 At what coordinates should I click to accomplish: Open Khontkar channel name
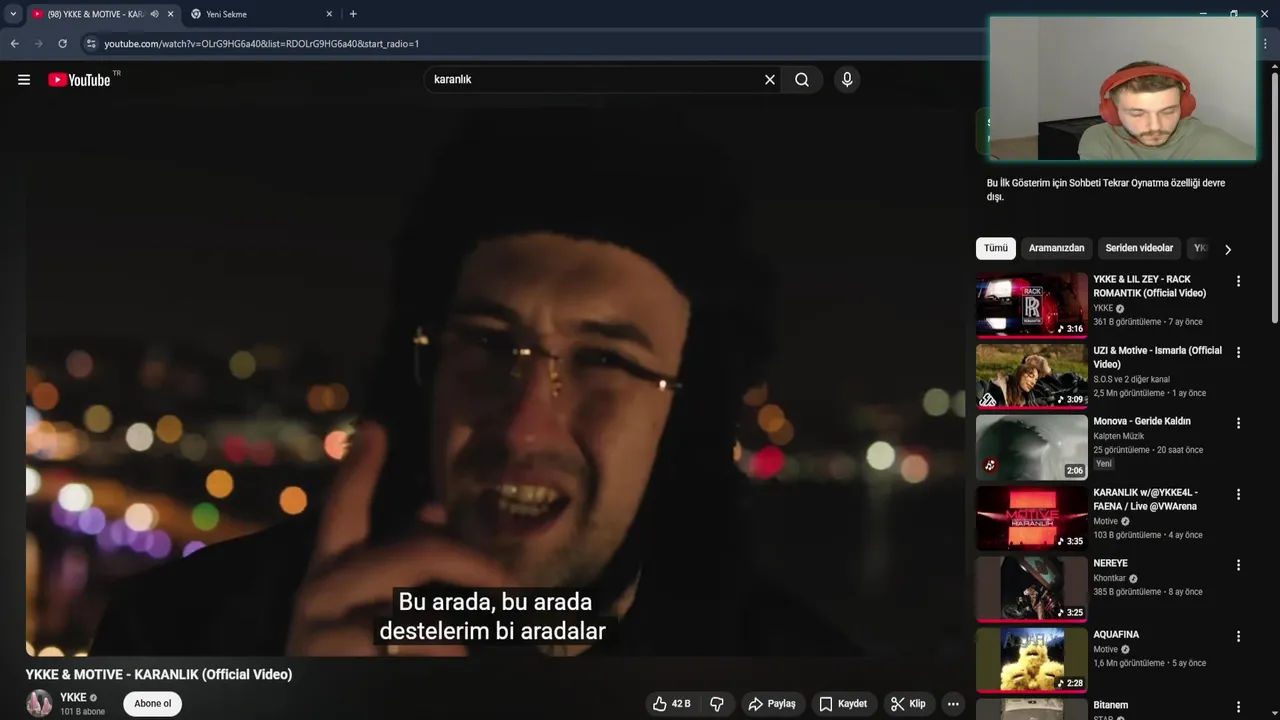coord(1109,578)
